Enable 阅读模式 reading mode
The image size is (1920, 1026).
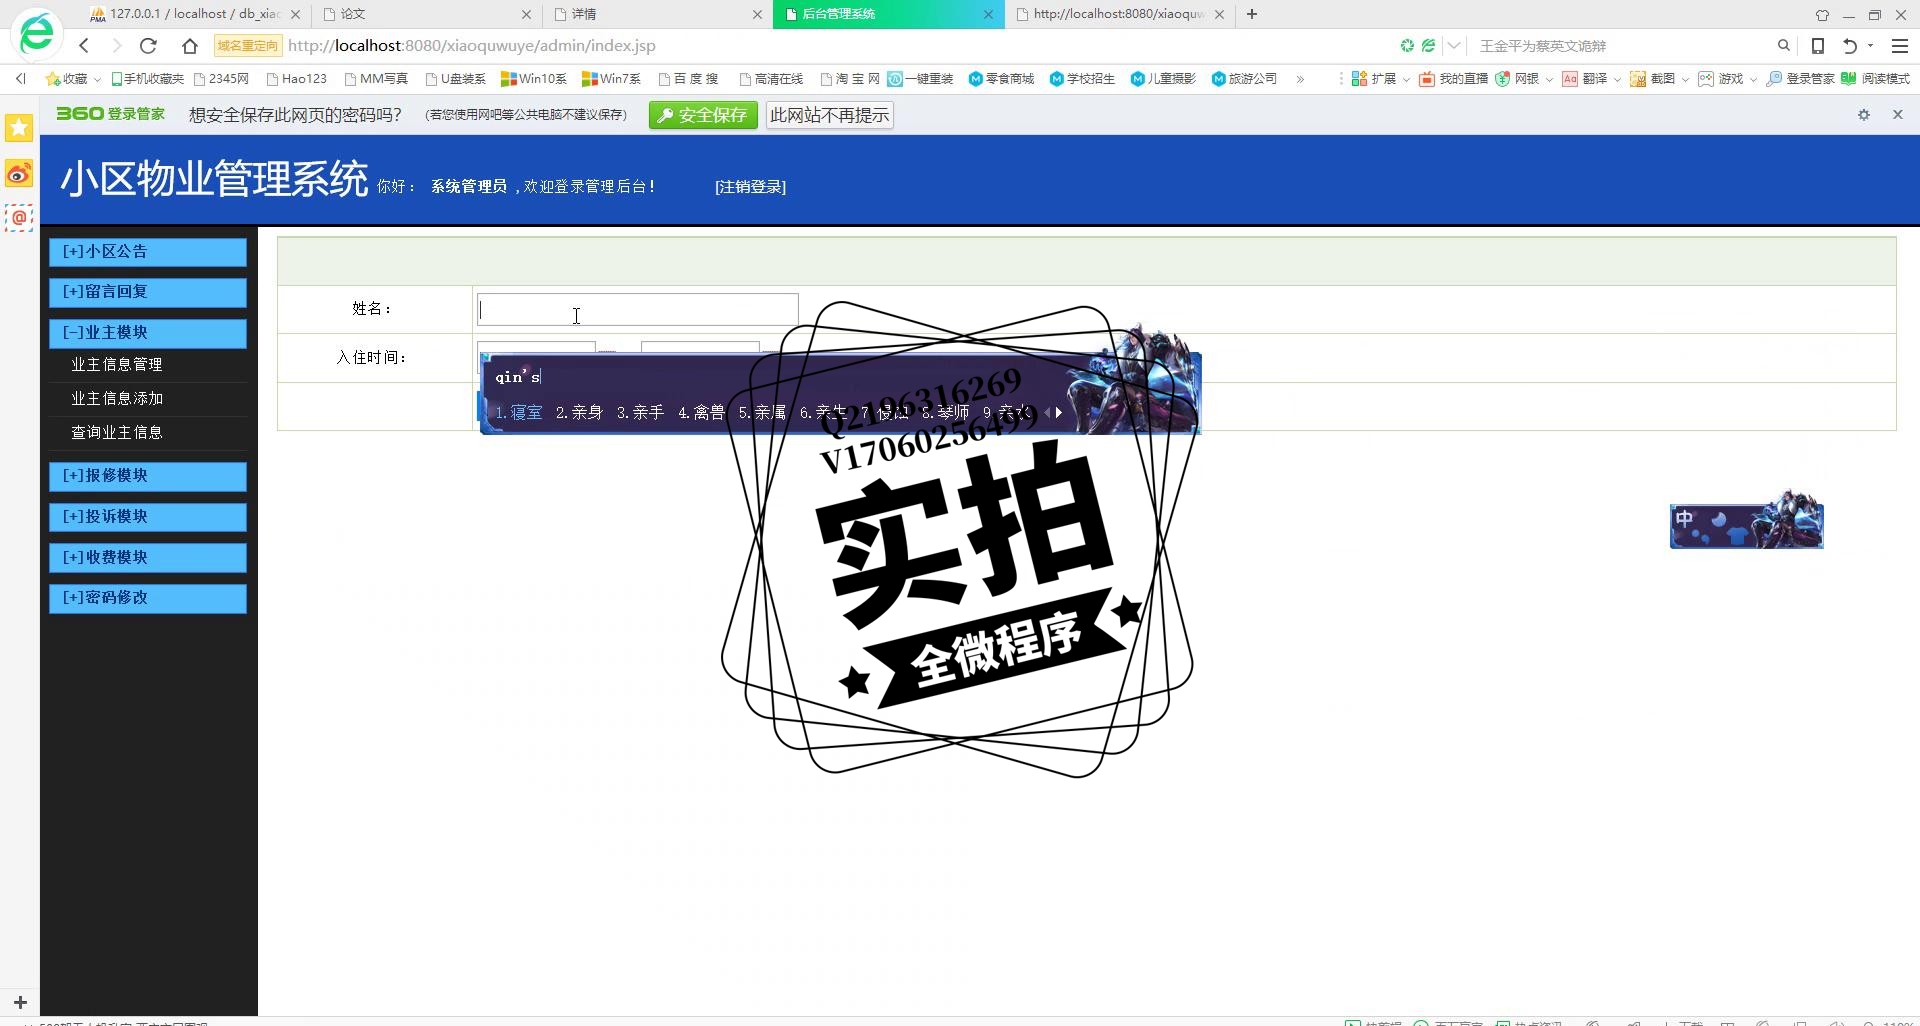[1876, 79]
